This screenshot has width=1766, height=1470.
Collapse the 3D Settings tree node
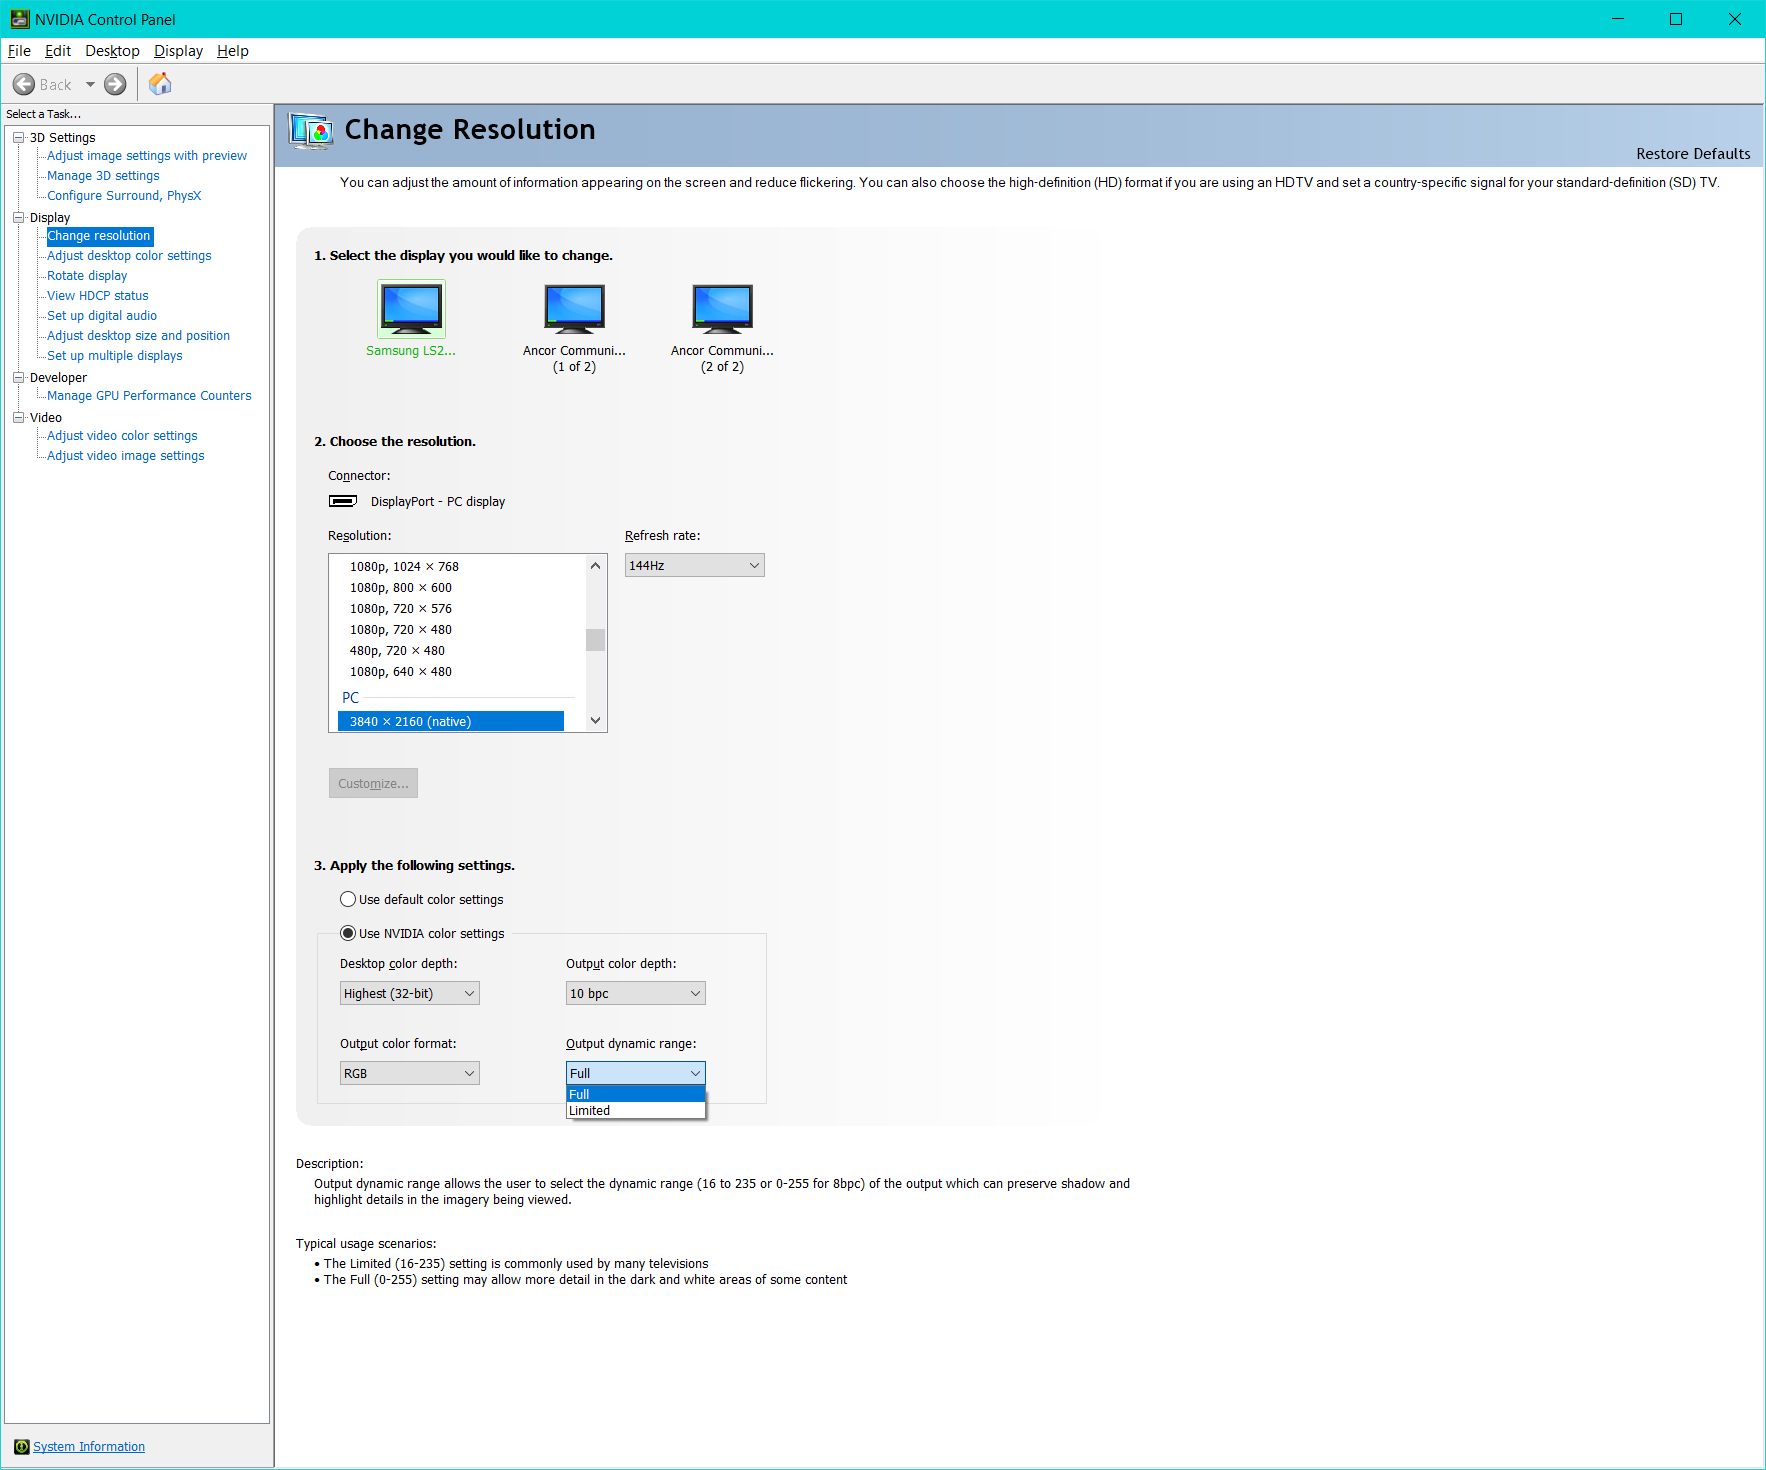pyautogui.click(x=18, y=138)
